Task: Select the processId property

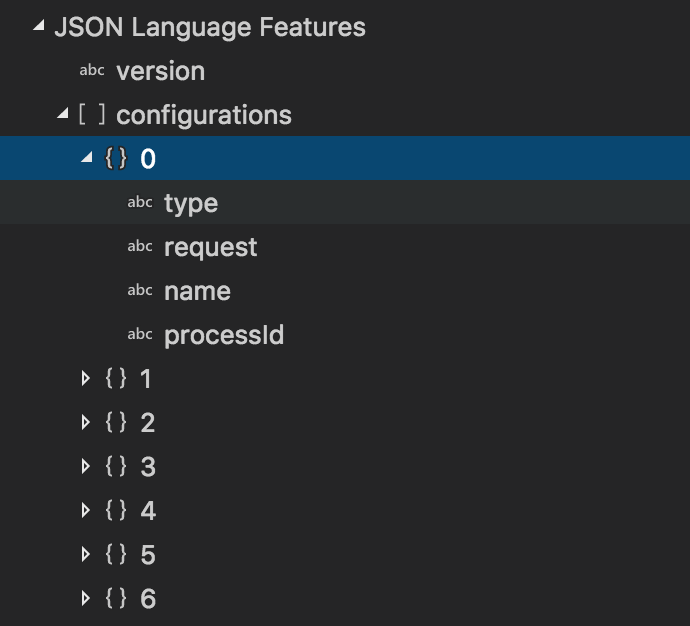Action: point(224,336)
